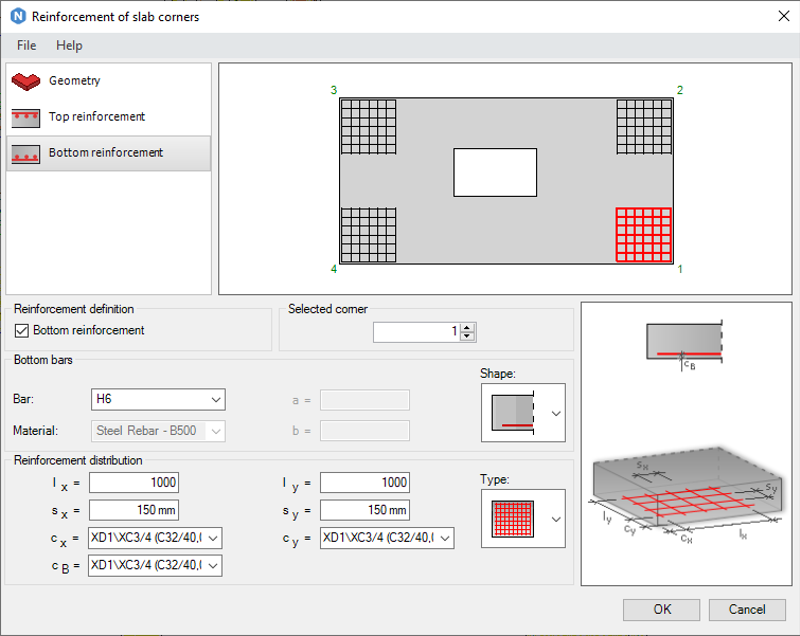Click the Cancel button
This screenshot has width=800, height=636.
(x=747, y=609)
